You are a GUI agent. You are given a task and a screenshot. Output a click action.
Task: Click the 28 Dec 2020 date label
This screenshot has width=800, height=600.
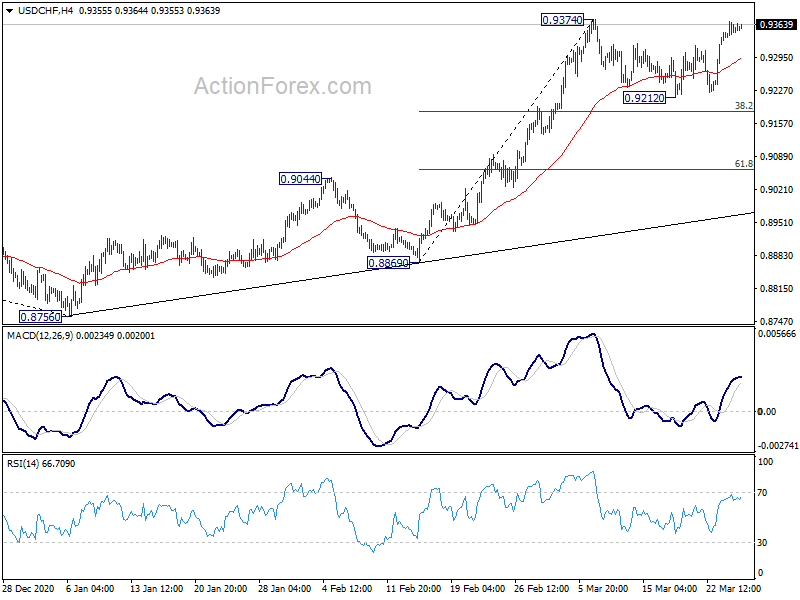pyautogui.click(x=28, y=588)
